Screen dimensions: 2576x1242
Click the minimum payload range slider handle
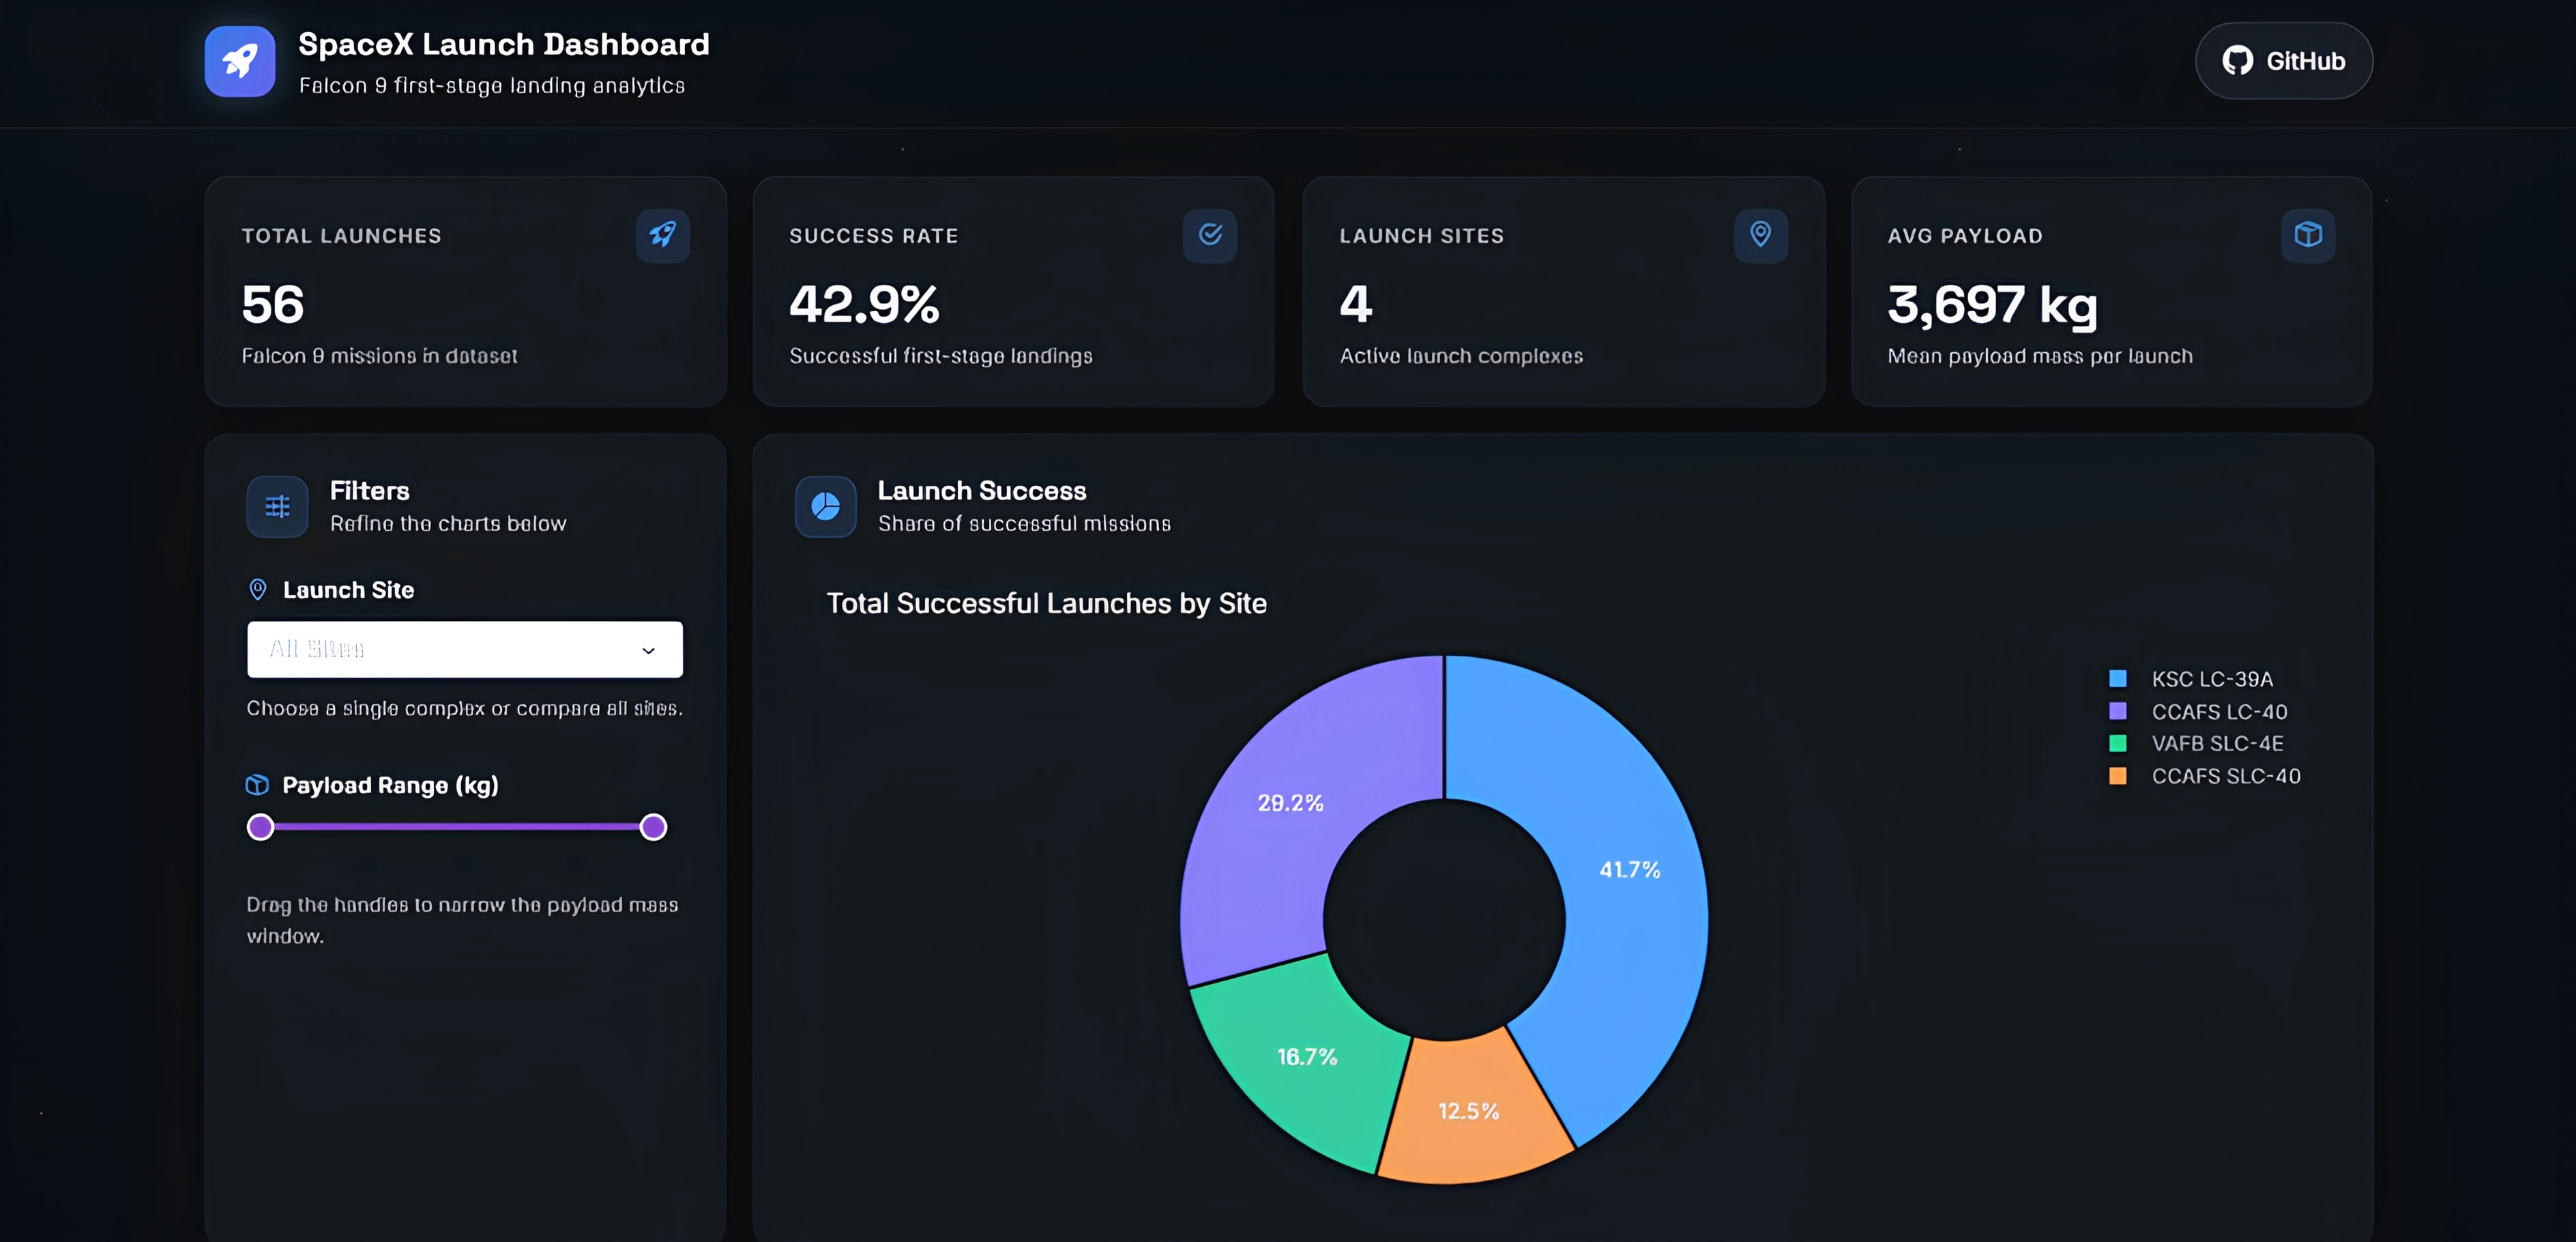pyautogui.click(x=260, y=827)
